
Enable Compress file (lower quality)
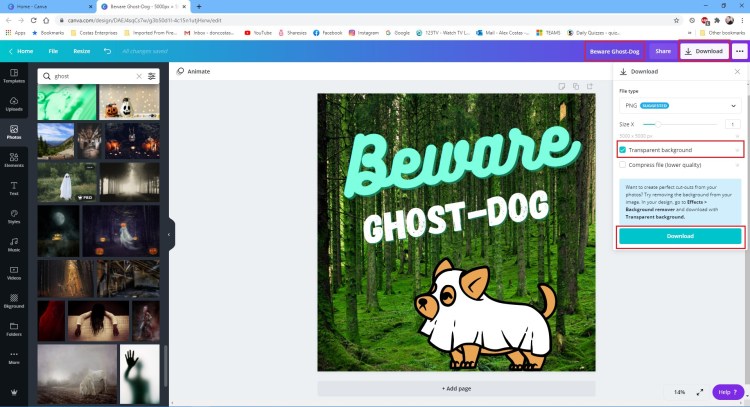click(623, 165)
